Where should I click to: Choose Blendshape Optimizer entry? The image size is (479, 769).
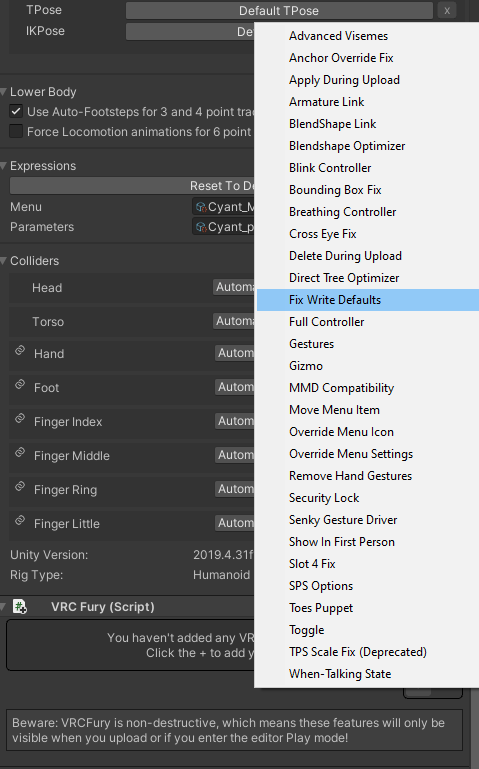368,146
